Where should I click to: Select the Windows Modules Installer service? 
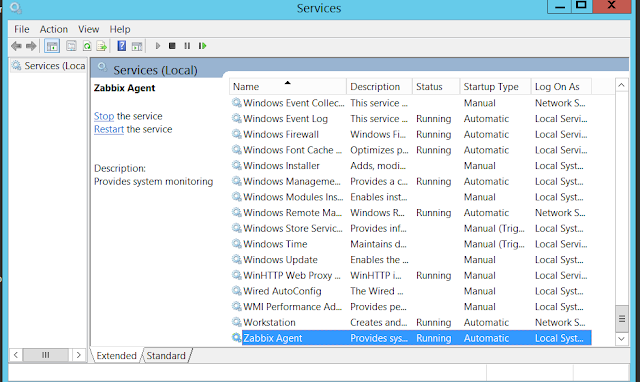410,197
